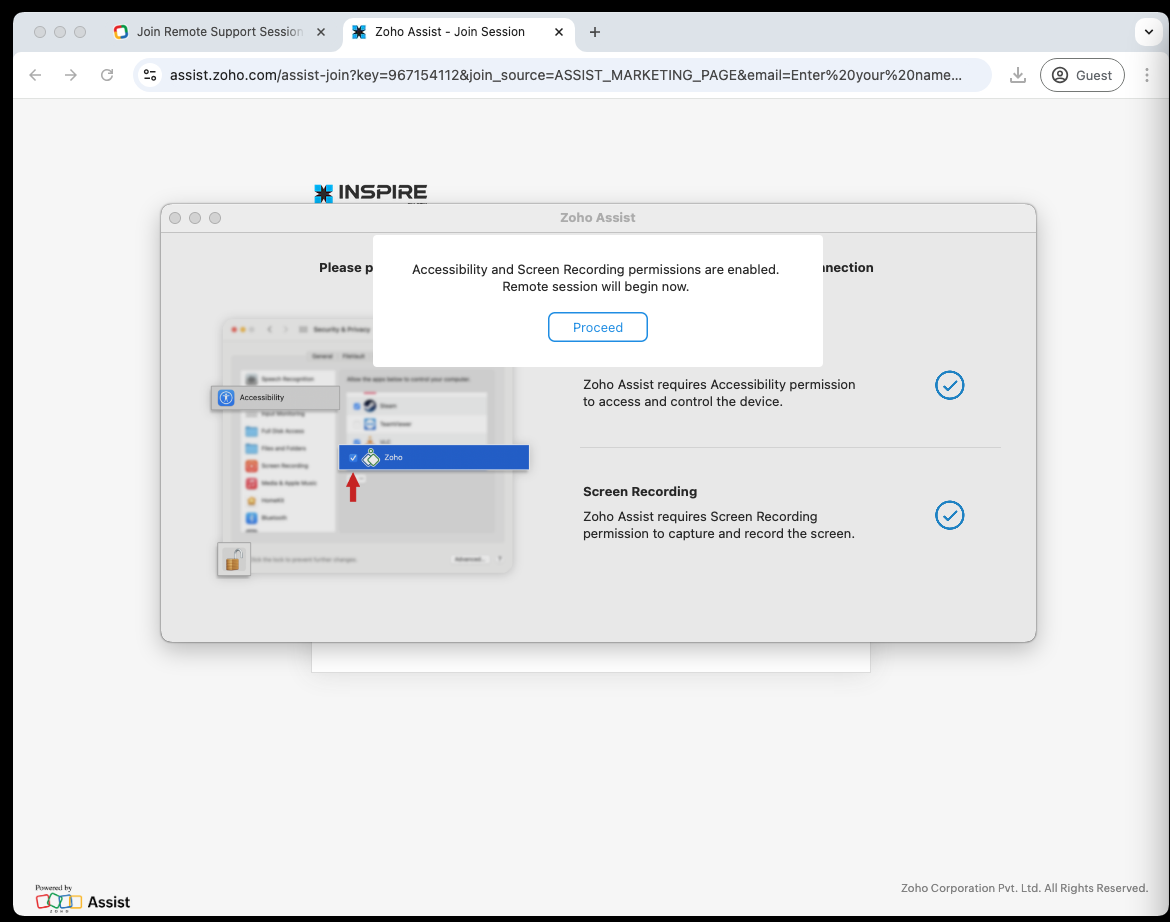The image size is (1170, 922).
Task: Click the Zoho Assist logo in footer
Action: 82,899
